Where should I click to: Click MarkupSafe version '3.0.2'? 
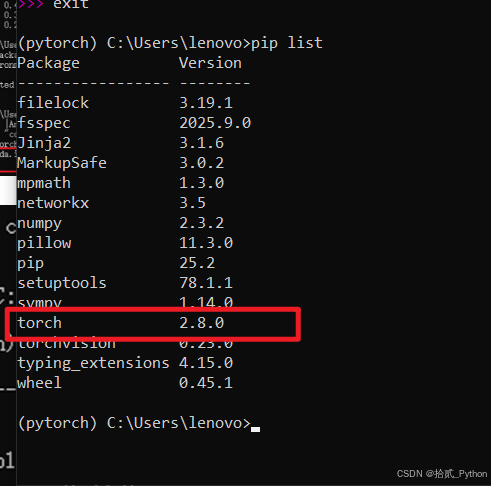[x=201, y=163]
